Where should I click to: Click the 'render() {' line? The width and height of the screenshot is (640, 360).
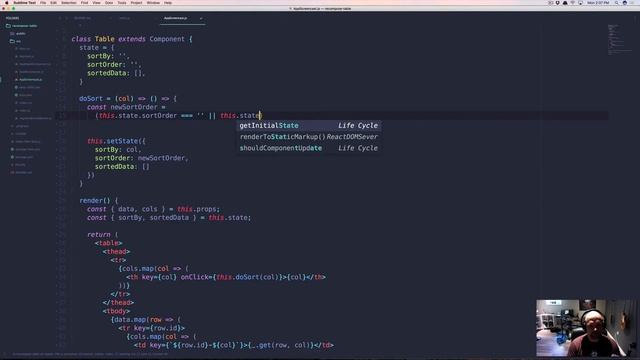(x=98, y=200)
